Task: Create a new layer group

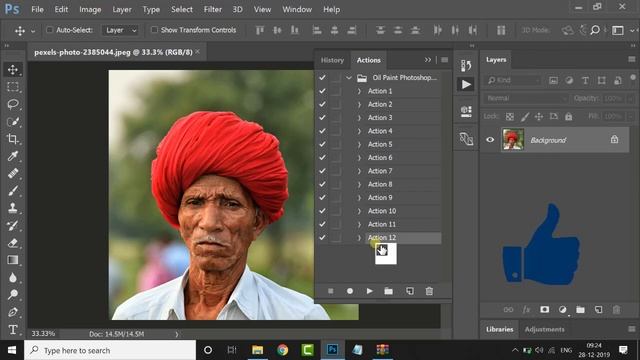Action: (580, 310)
